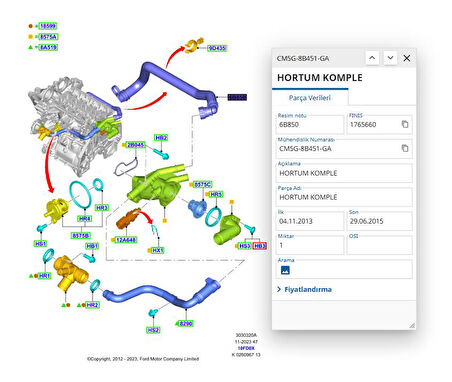Click the empty OSI field
This screenshot has height=382, width=452.
click(x=380, y=245)
